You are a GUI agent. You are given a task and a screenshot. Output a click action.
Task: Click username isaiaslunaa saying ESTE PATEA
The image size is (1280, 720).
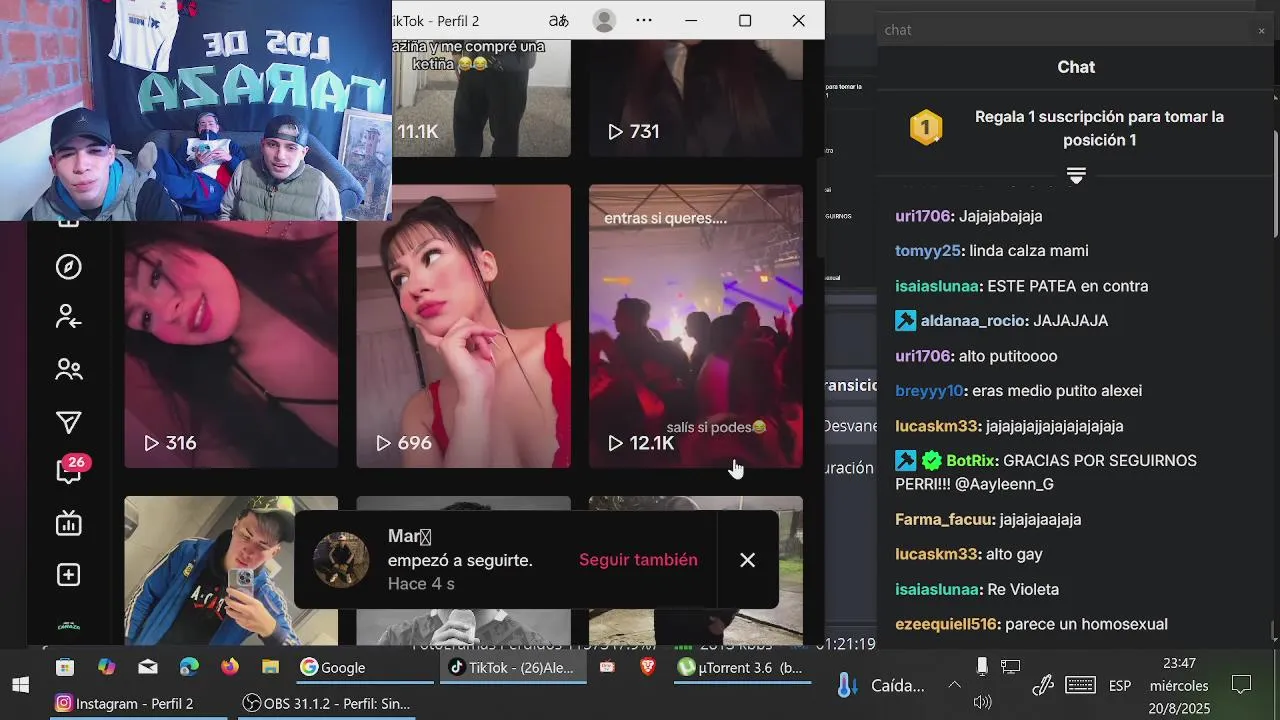click(936, 286)
